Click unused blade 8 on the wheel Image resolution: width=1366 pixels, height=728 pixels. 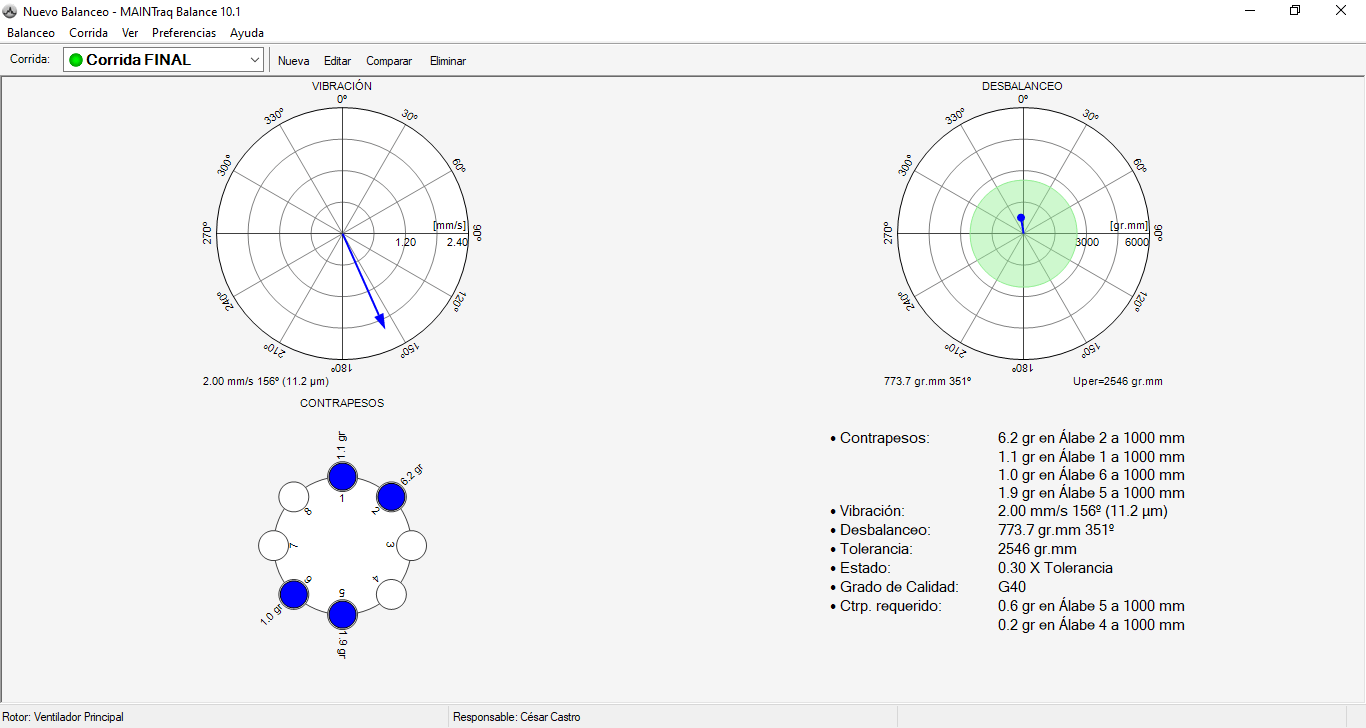(x=296, y=495)
